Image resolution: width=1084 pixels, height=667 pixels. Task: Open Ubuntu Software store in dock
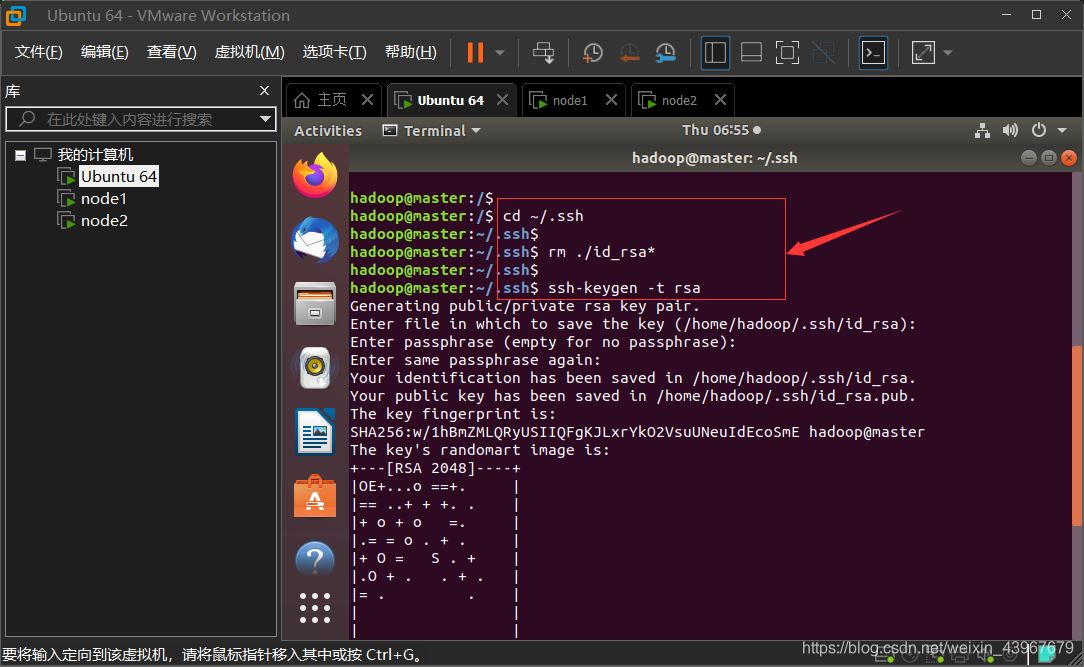click(x=315, y=496)
